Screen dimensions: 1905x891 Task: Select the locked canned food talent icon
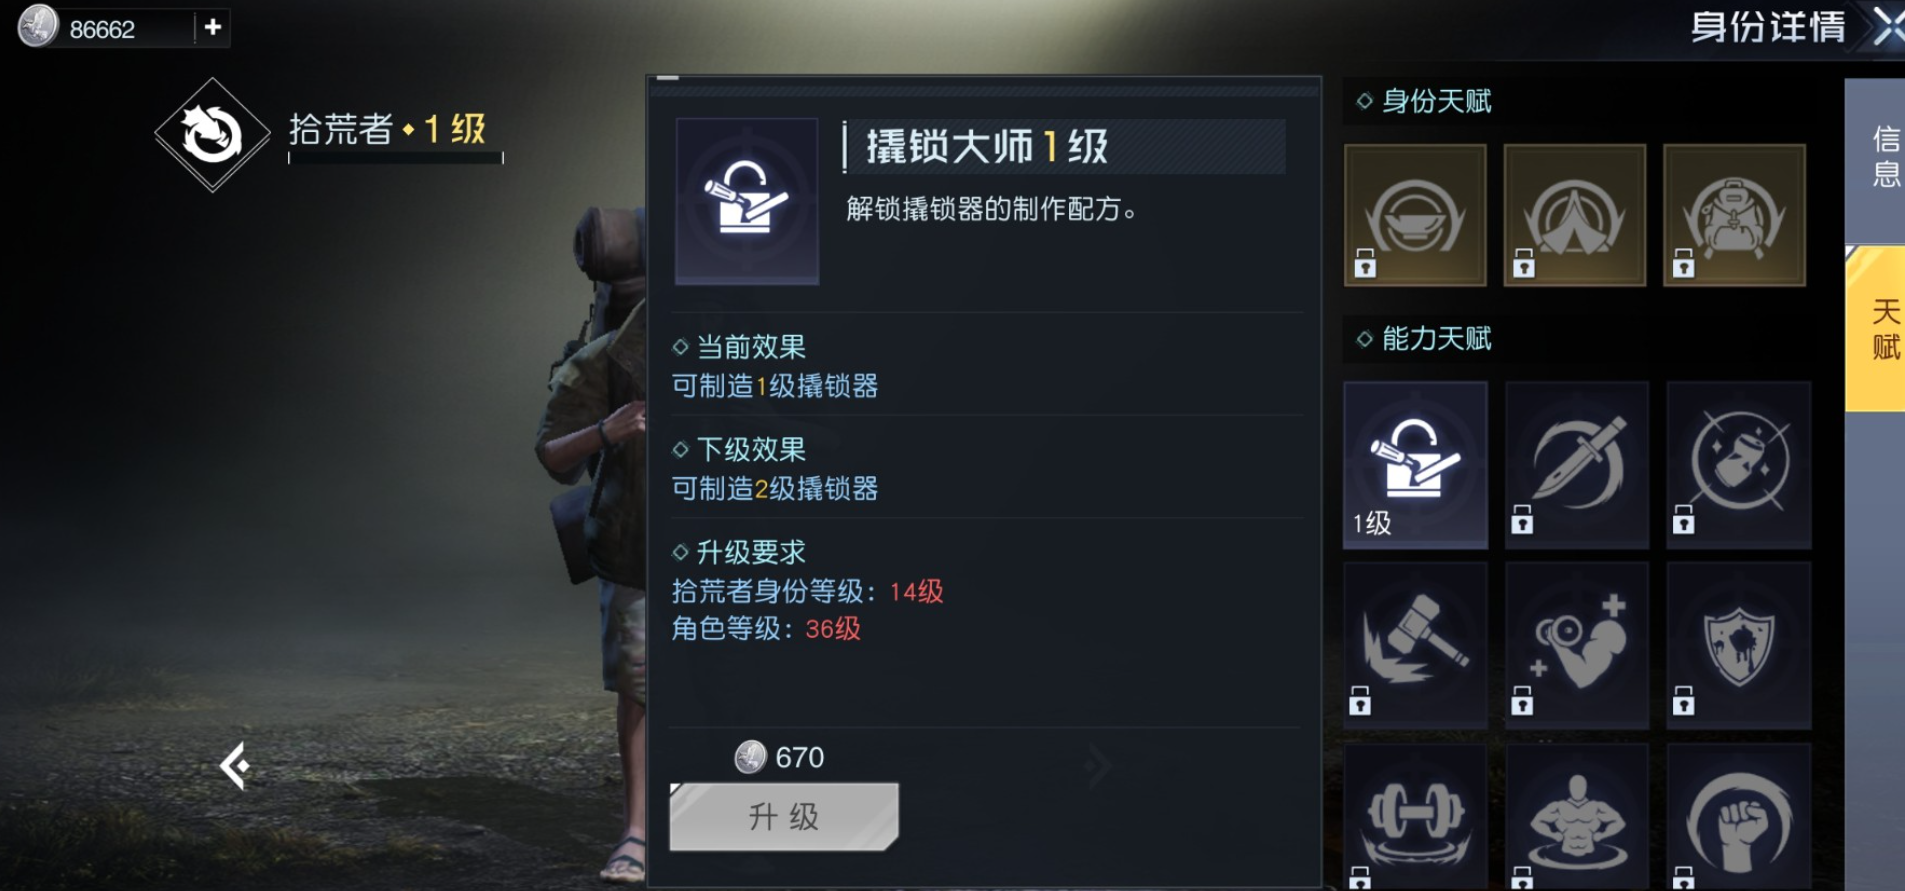(x=1739, y=464)
